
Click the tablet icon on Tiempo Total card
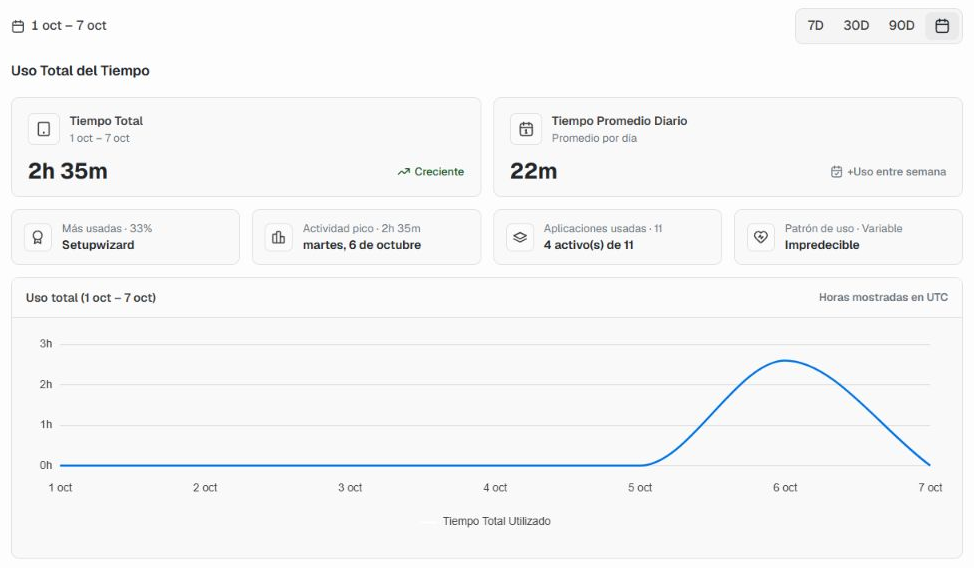[x=43, y=129]
